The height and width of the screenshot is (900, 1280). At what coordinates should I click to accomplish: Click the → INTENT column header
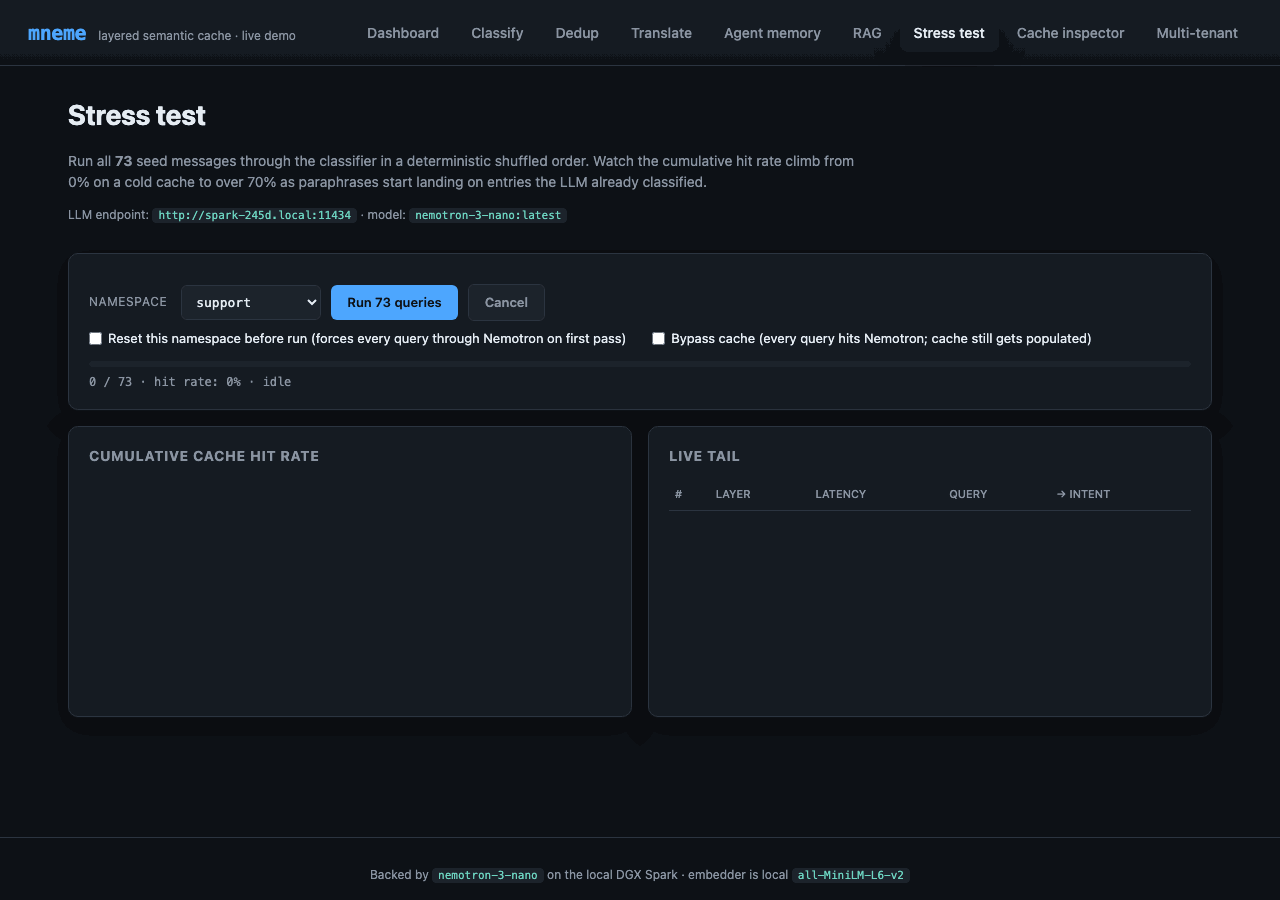(1083, 494)
